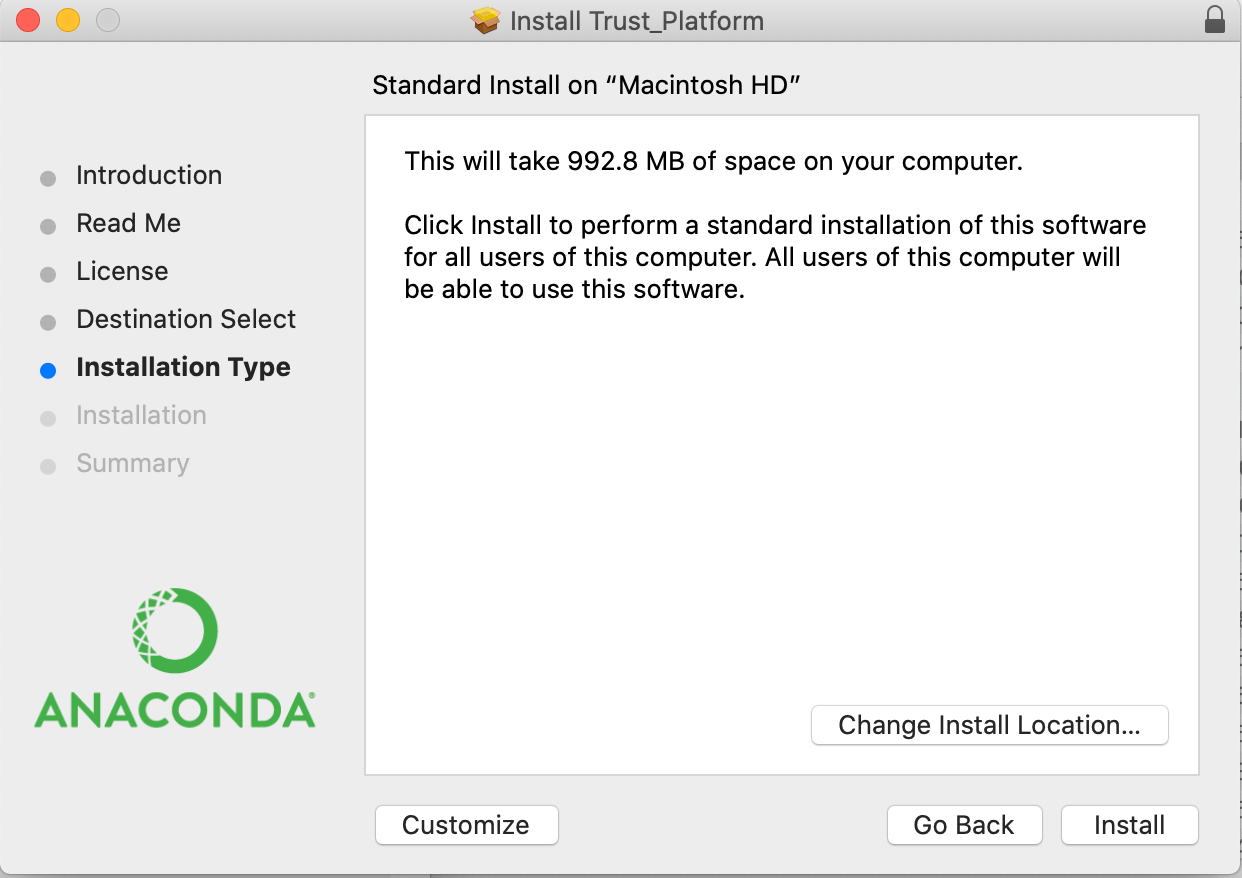This screenshot has height=878, width=1242.
Task: Click the lock icon in title bar
Action: click(1215, 20)
